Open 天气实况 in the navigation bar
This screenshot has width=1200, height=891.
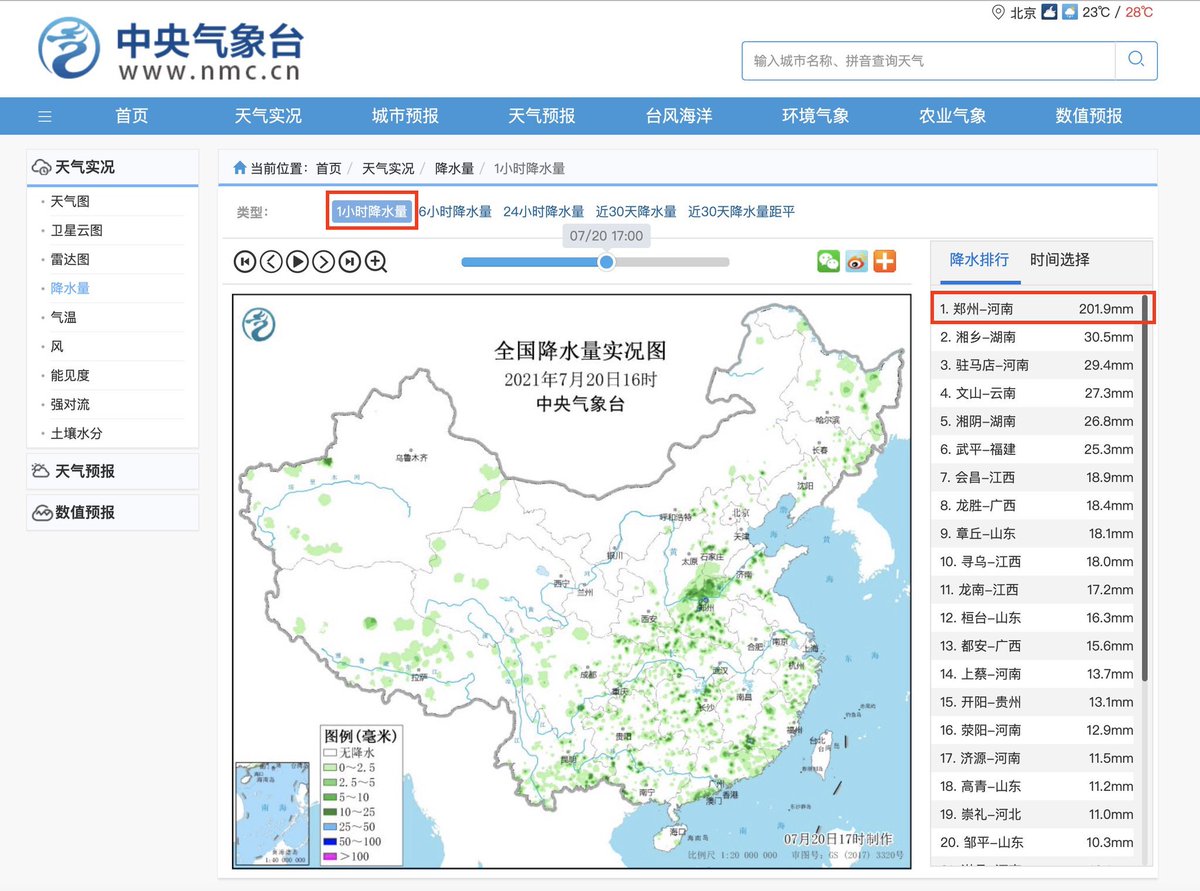268,116
